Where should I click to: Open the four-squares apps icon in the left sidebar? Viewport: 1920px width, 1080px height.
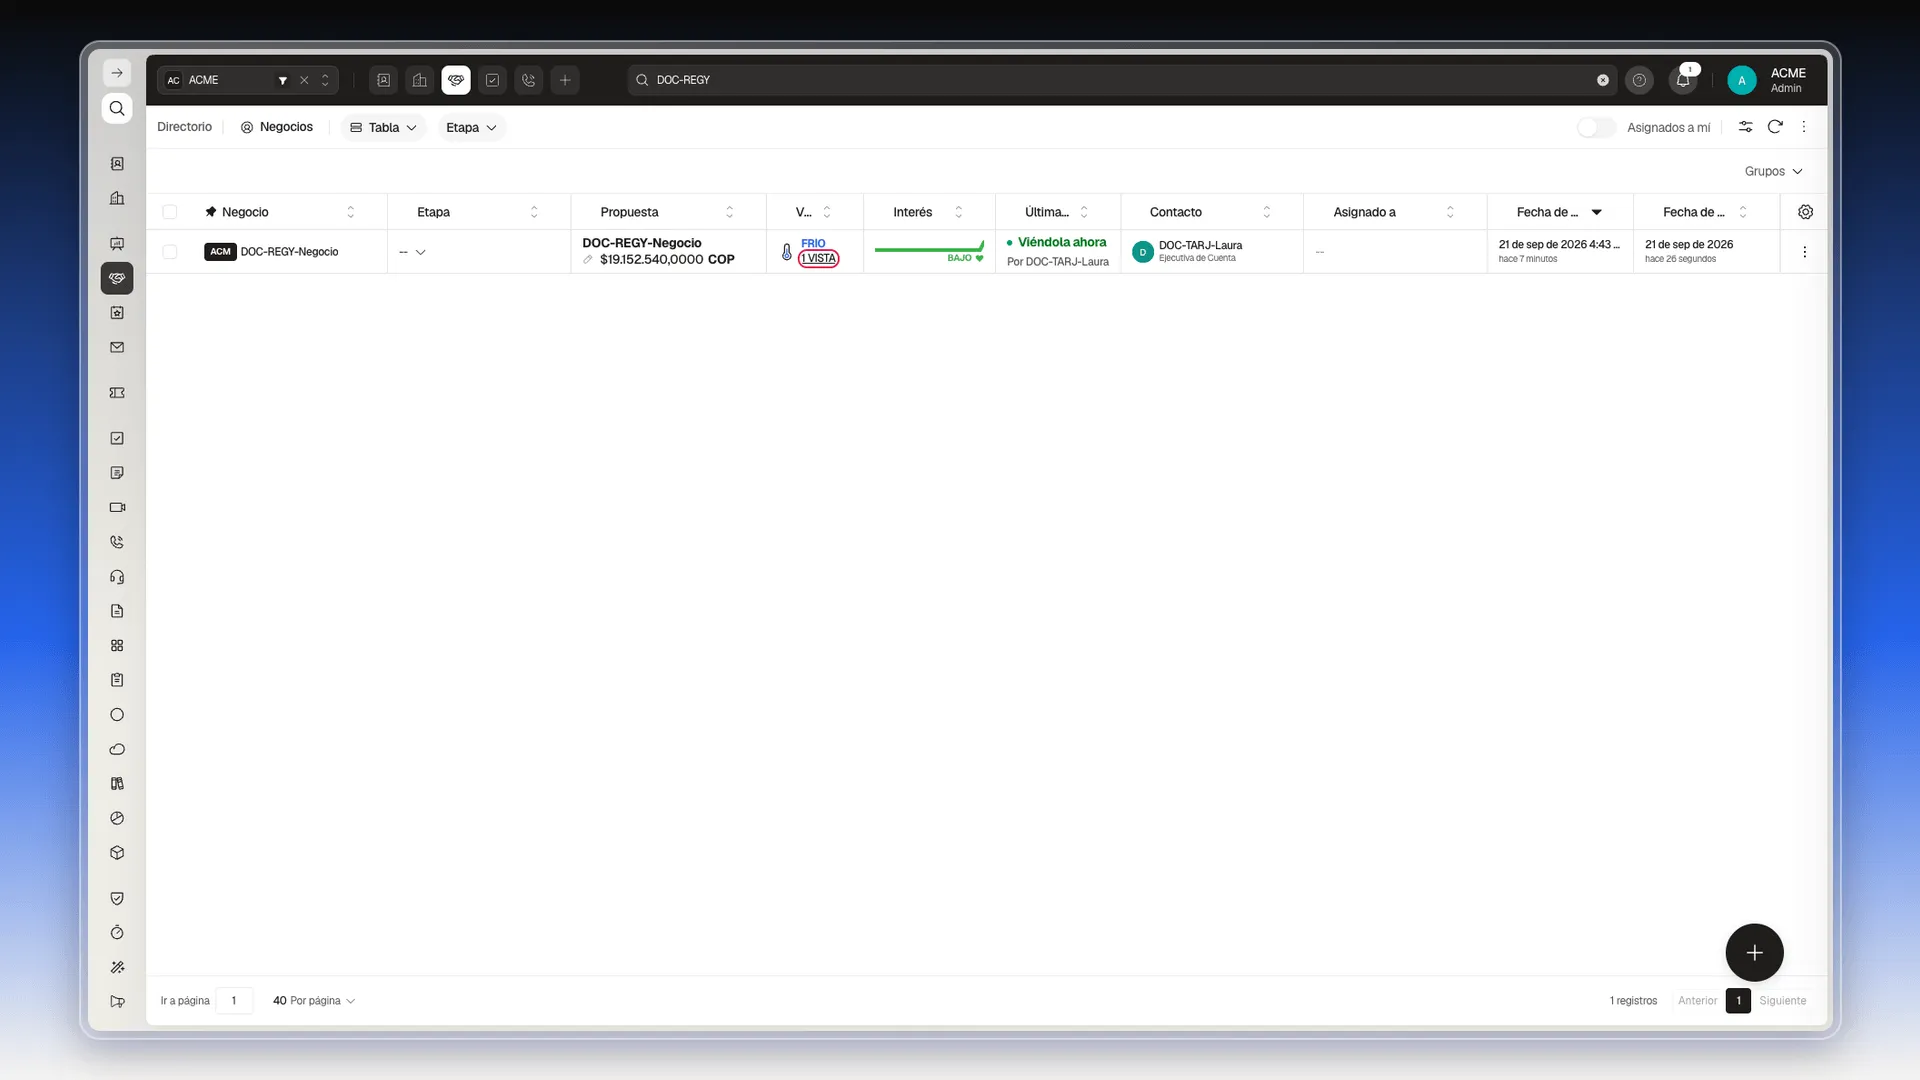(117, 646)
